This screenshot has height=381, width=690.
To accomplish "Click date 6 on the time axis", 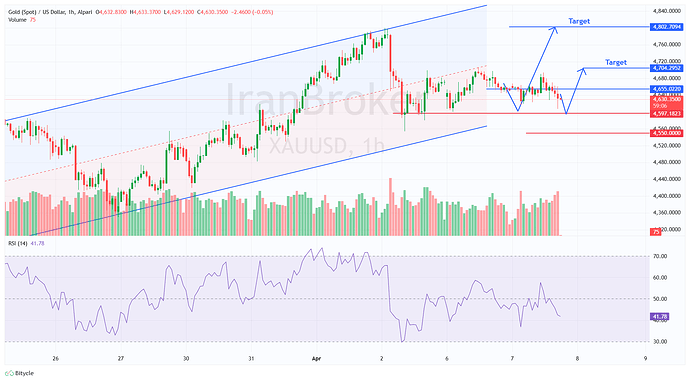I will click(x=447, y=359).
